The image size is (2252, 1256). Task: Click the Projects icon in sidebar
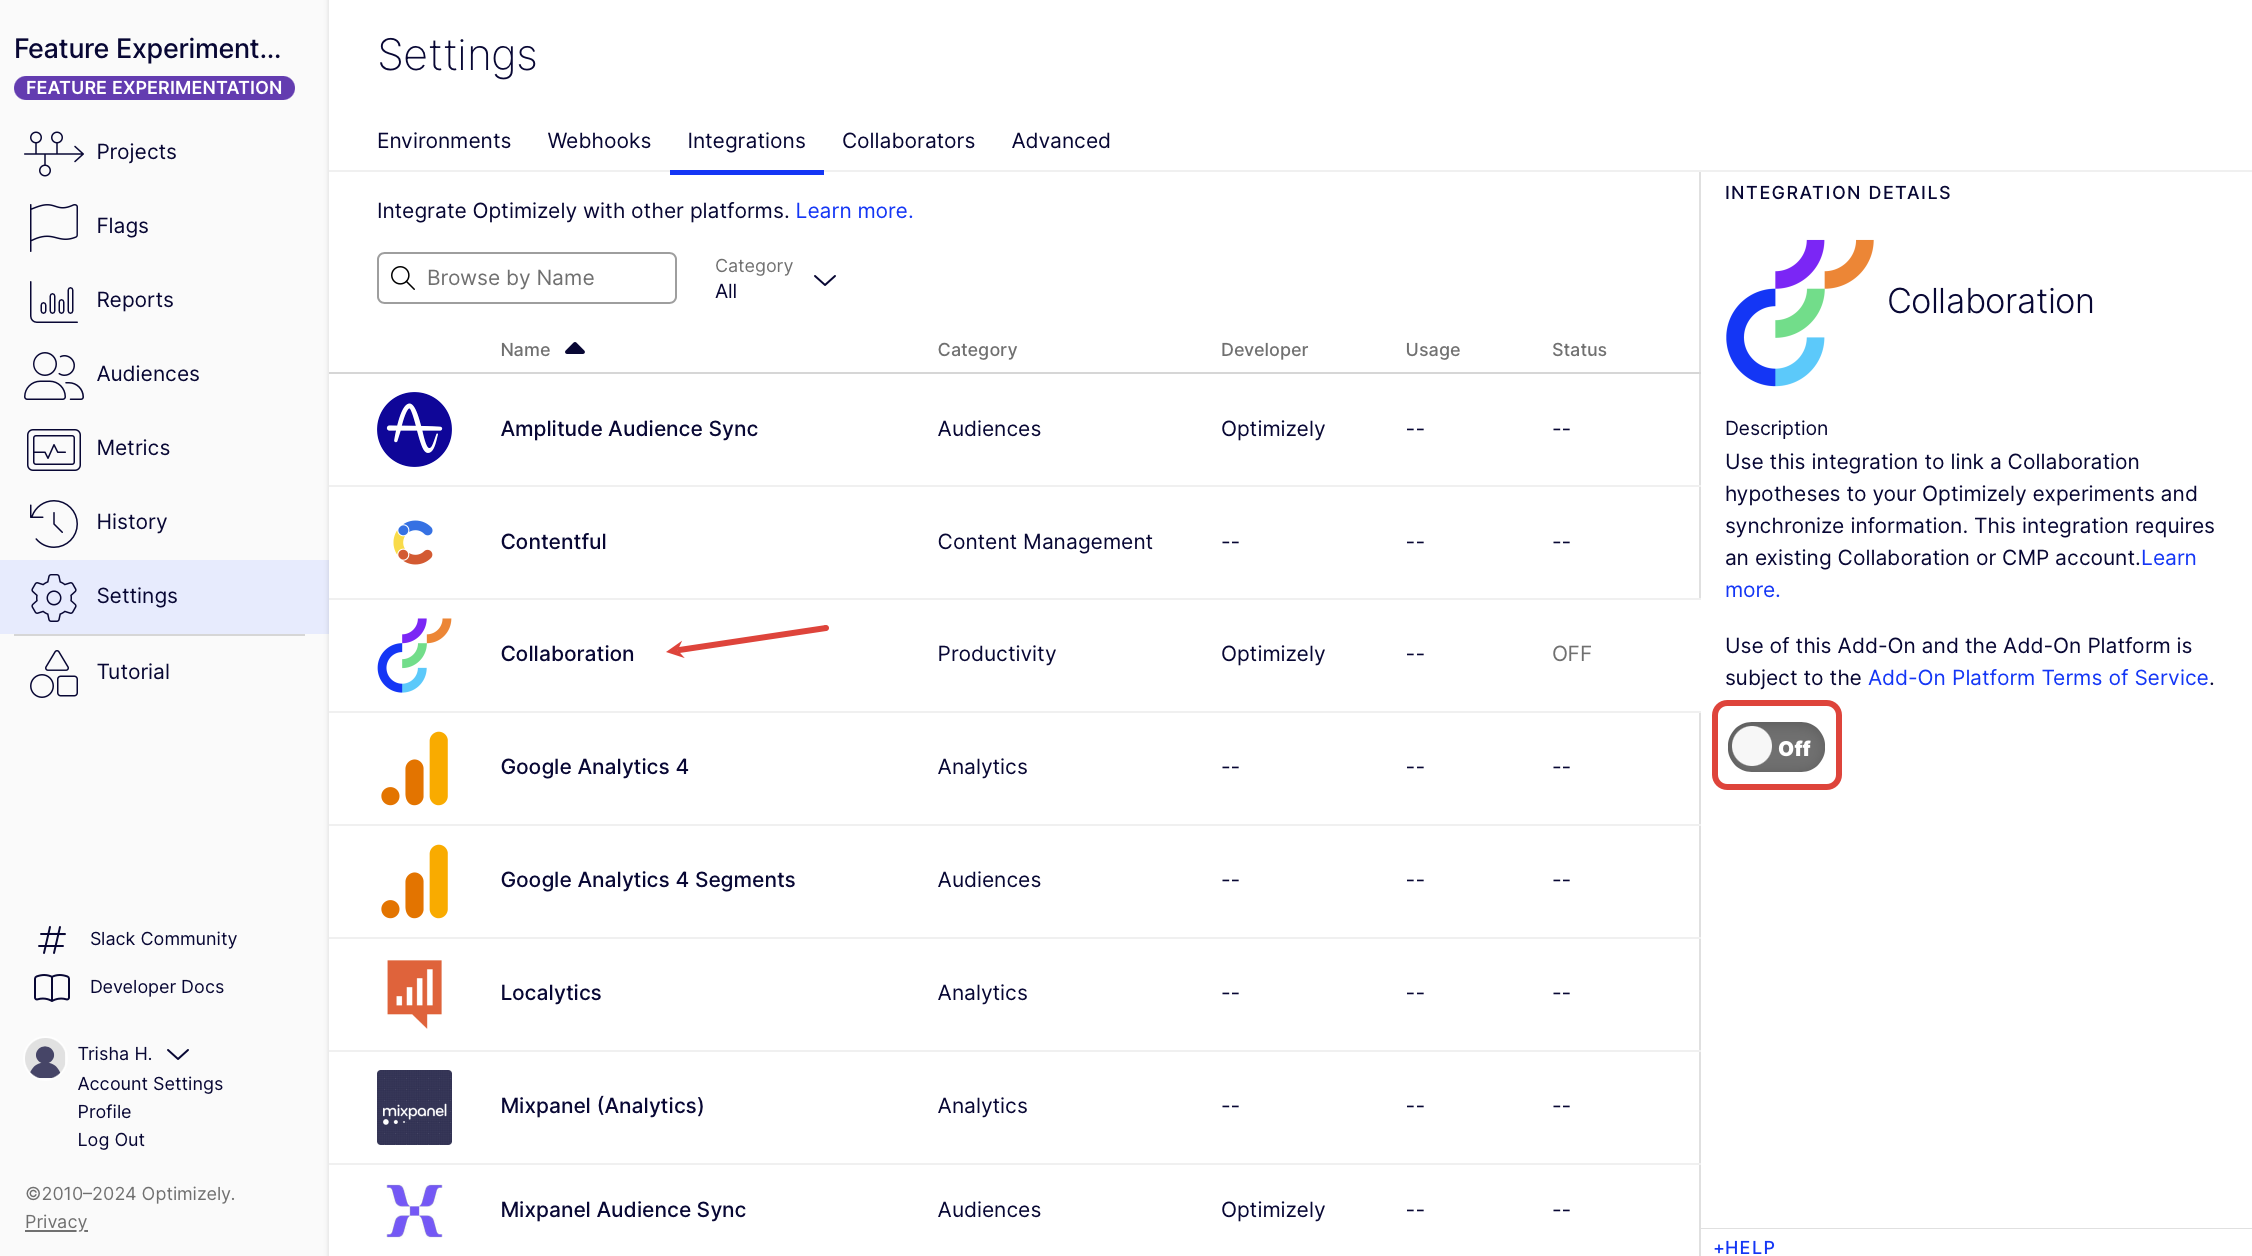click(x=52, y=152)
